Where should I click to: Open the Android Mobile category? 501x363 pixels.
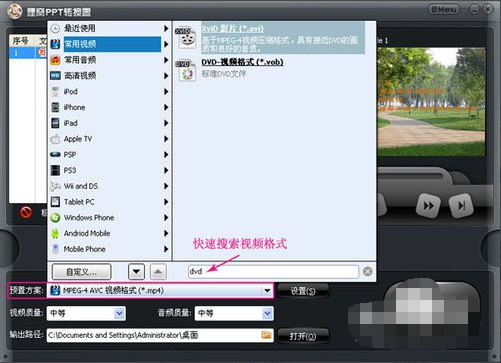[109, 233]
